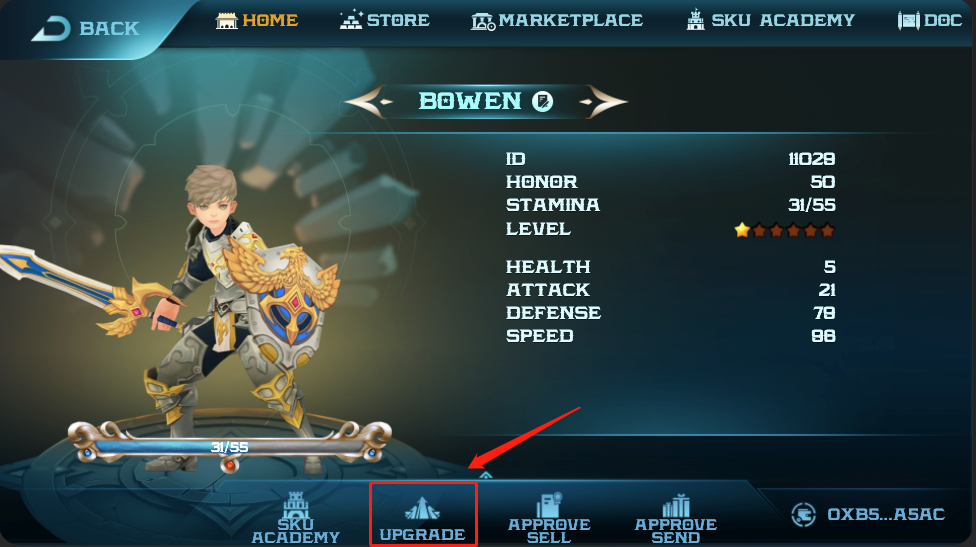976x547 pixels.
Task: Switch to next hero with right arrow
Action: 603,102
